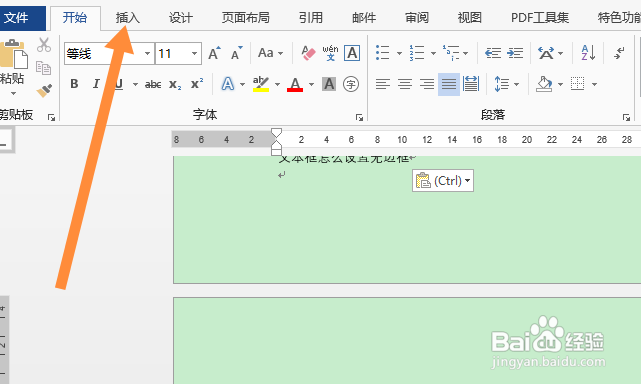Click the Distributed alignment icon
641x384 pixels.
coord(471,84)
